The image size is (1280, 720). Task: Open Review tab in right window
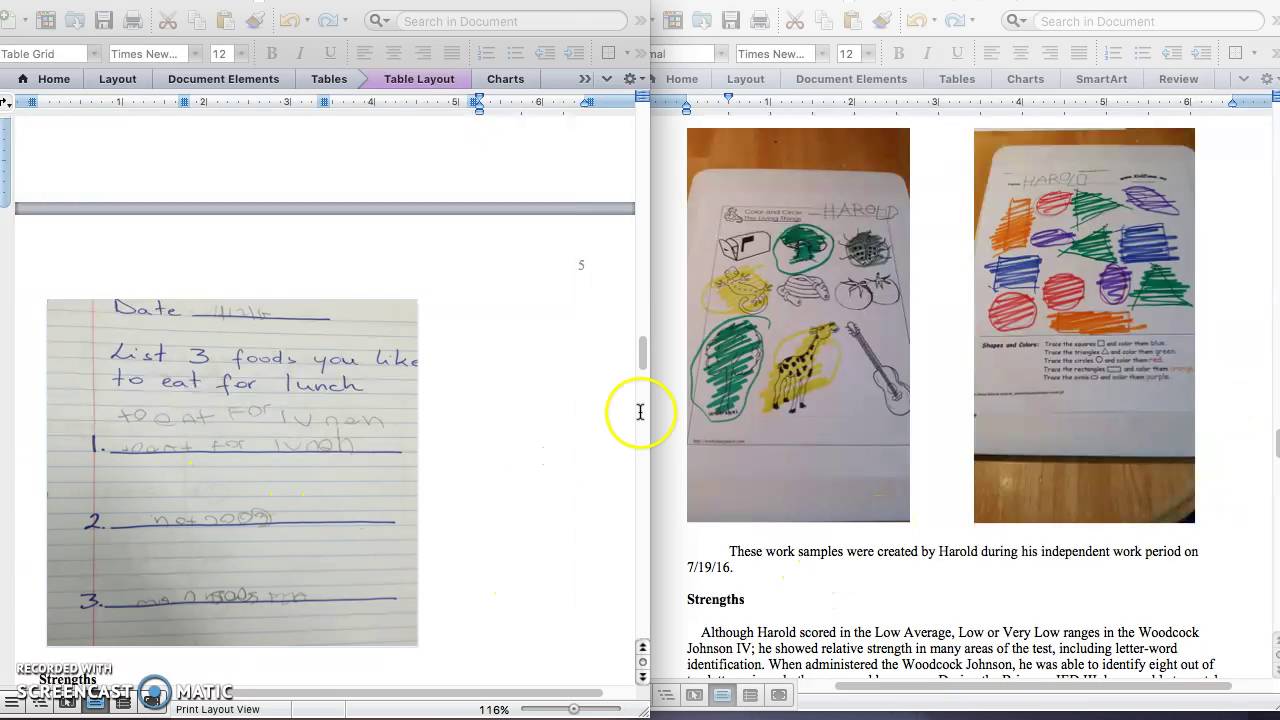point(1178,79)
